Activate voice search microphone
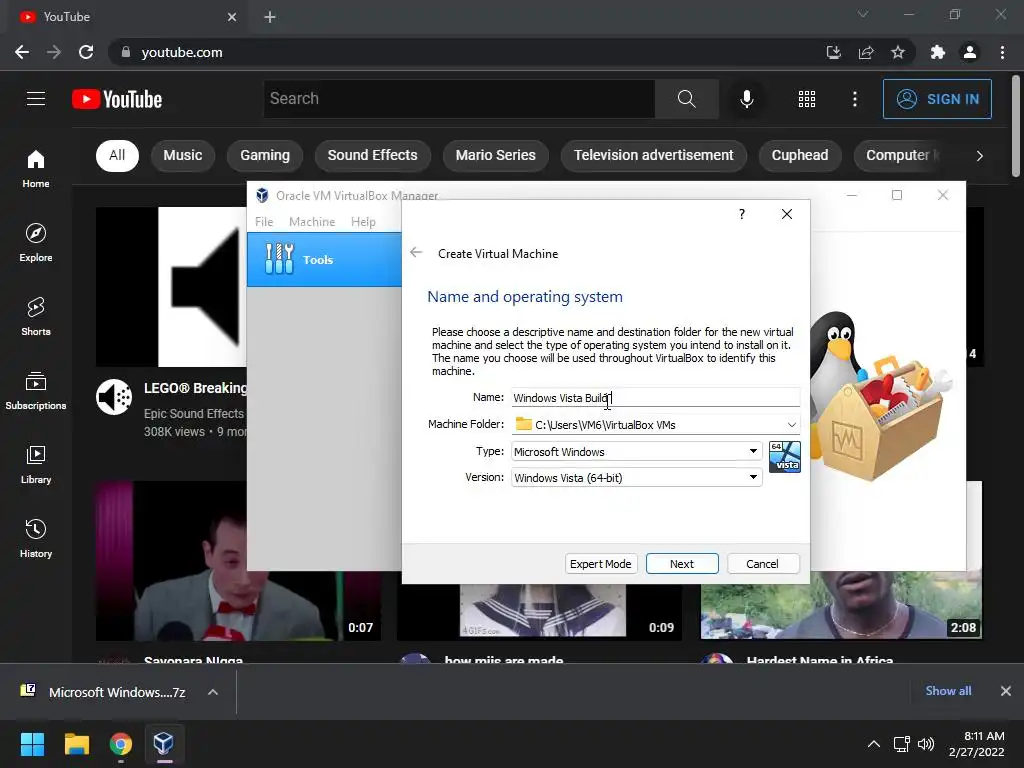Viewport: 1024px width, 768px height. pyautogui.click(x=746, y=99)
